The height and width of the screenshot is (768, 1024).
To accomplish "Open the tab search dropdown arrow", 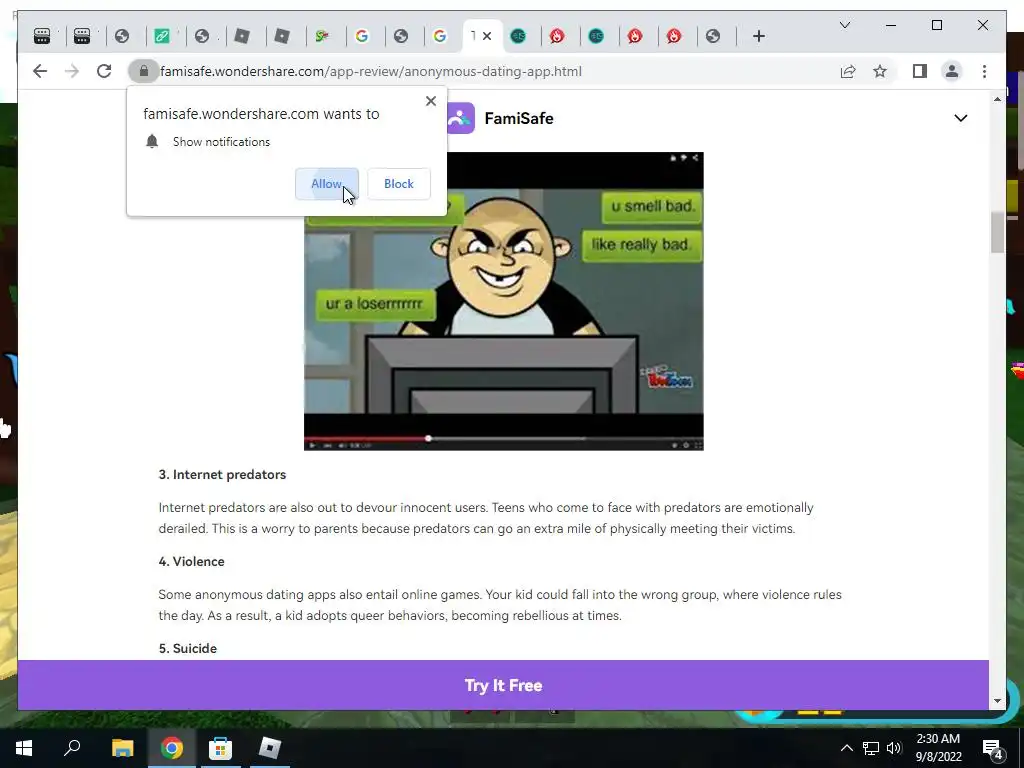I will pos(844,25).
